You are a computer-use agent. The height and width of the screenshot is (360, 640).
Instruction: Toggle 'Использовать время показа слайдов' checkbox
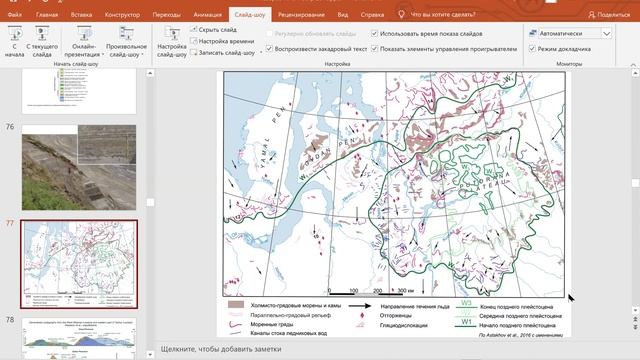(x=374, y=33)
